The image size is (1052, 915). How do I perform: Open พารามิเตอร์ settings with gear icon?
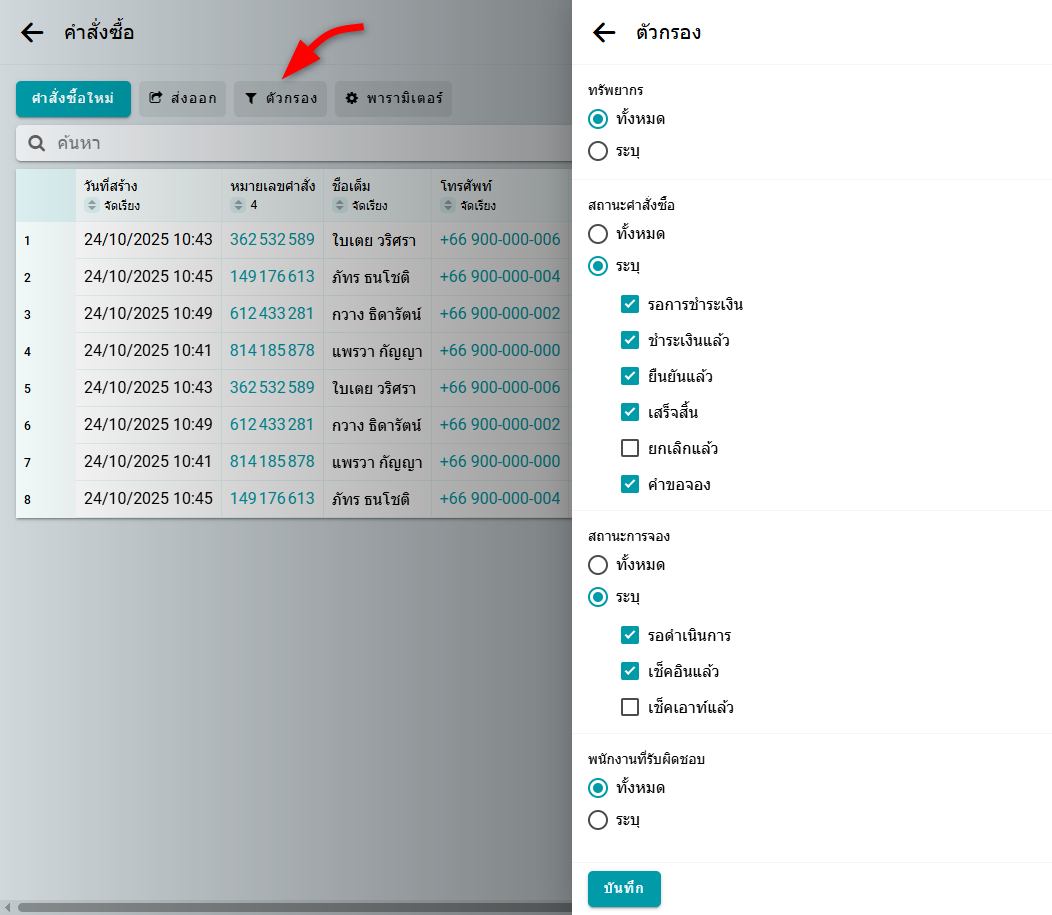[x=393, y=99]
